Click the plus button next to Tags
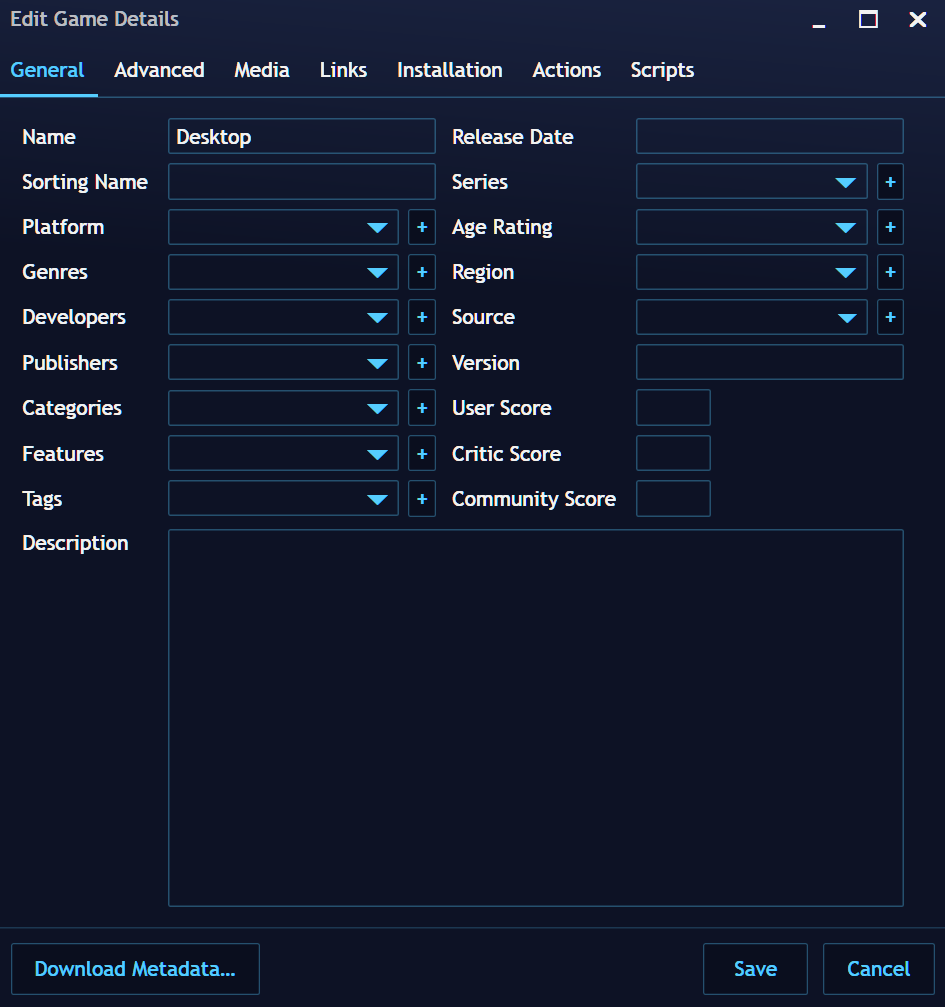 click(421, 498)
